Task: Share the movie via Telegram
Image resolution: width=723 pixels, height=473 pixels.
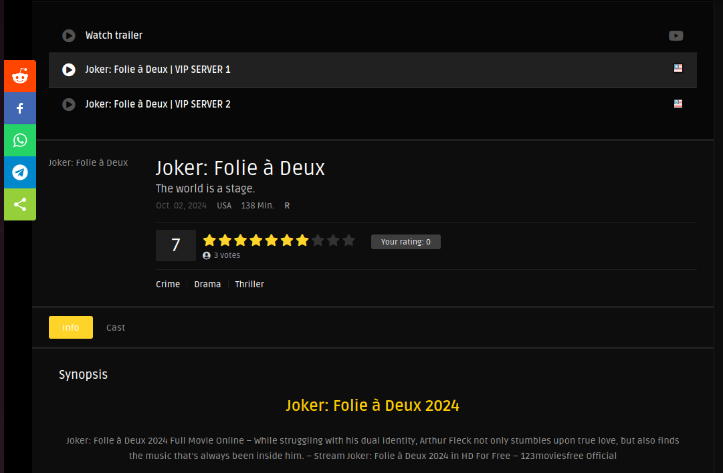Action: [x=19, y=172]
